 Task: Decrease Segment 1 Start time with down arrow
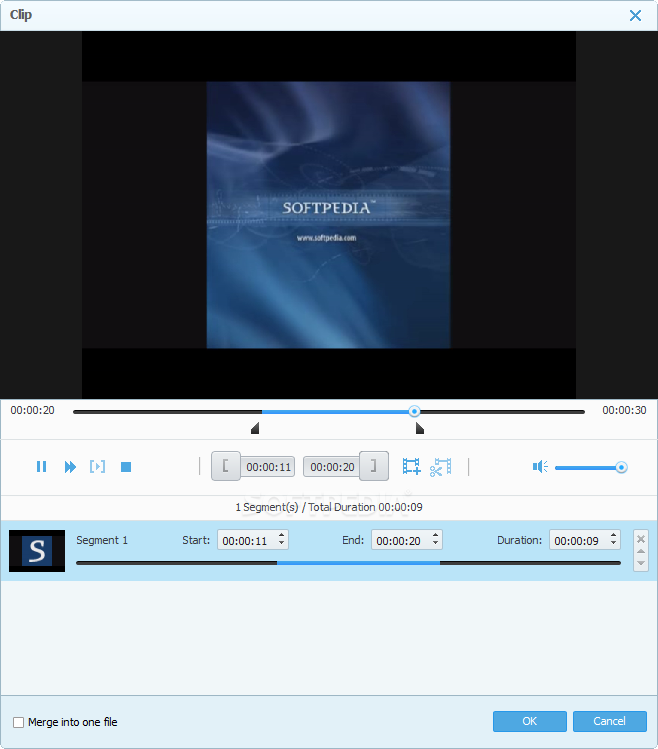[281, 545]
